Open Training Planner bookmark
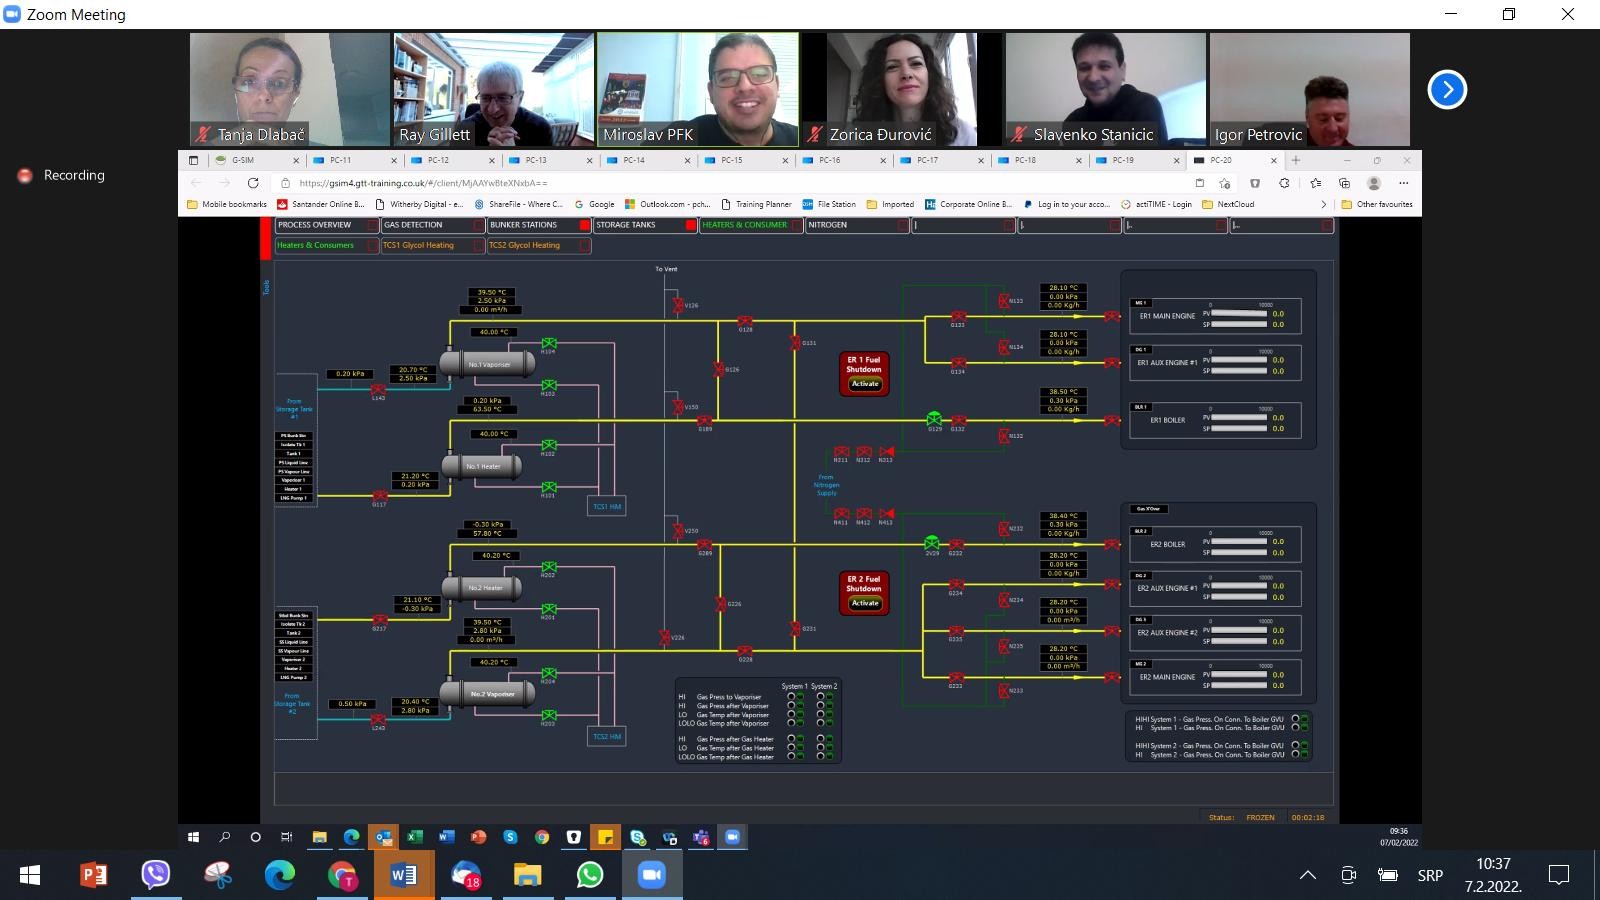1600x900 pixels. [755, 204]
